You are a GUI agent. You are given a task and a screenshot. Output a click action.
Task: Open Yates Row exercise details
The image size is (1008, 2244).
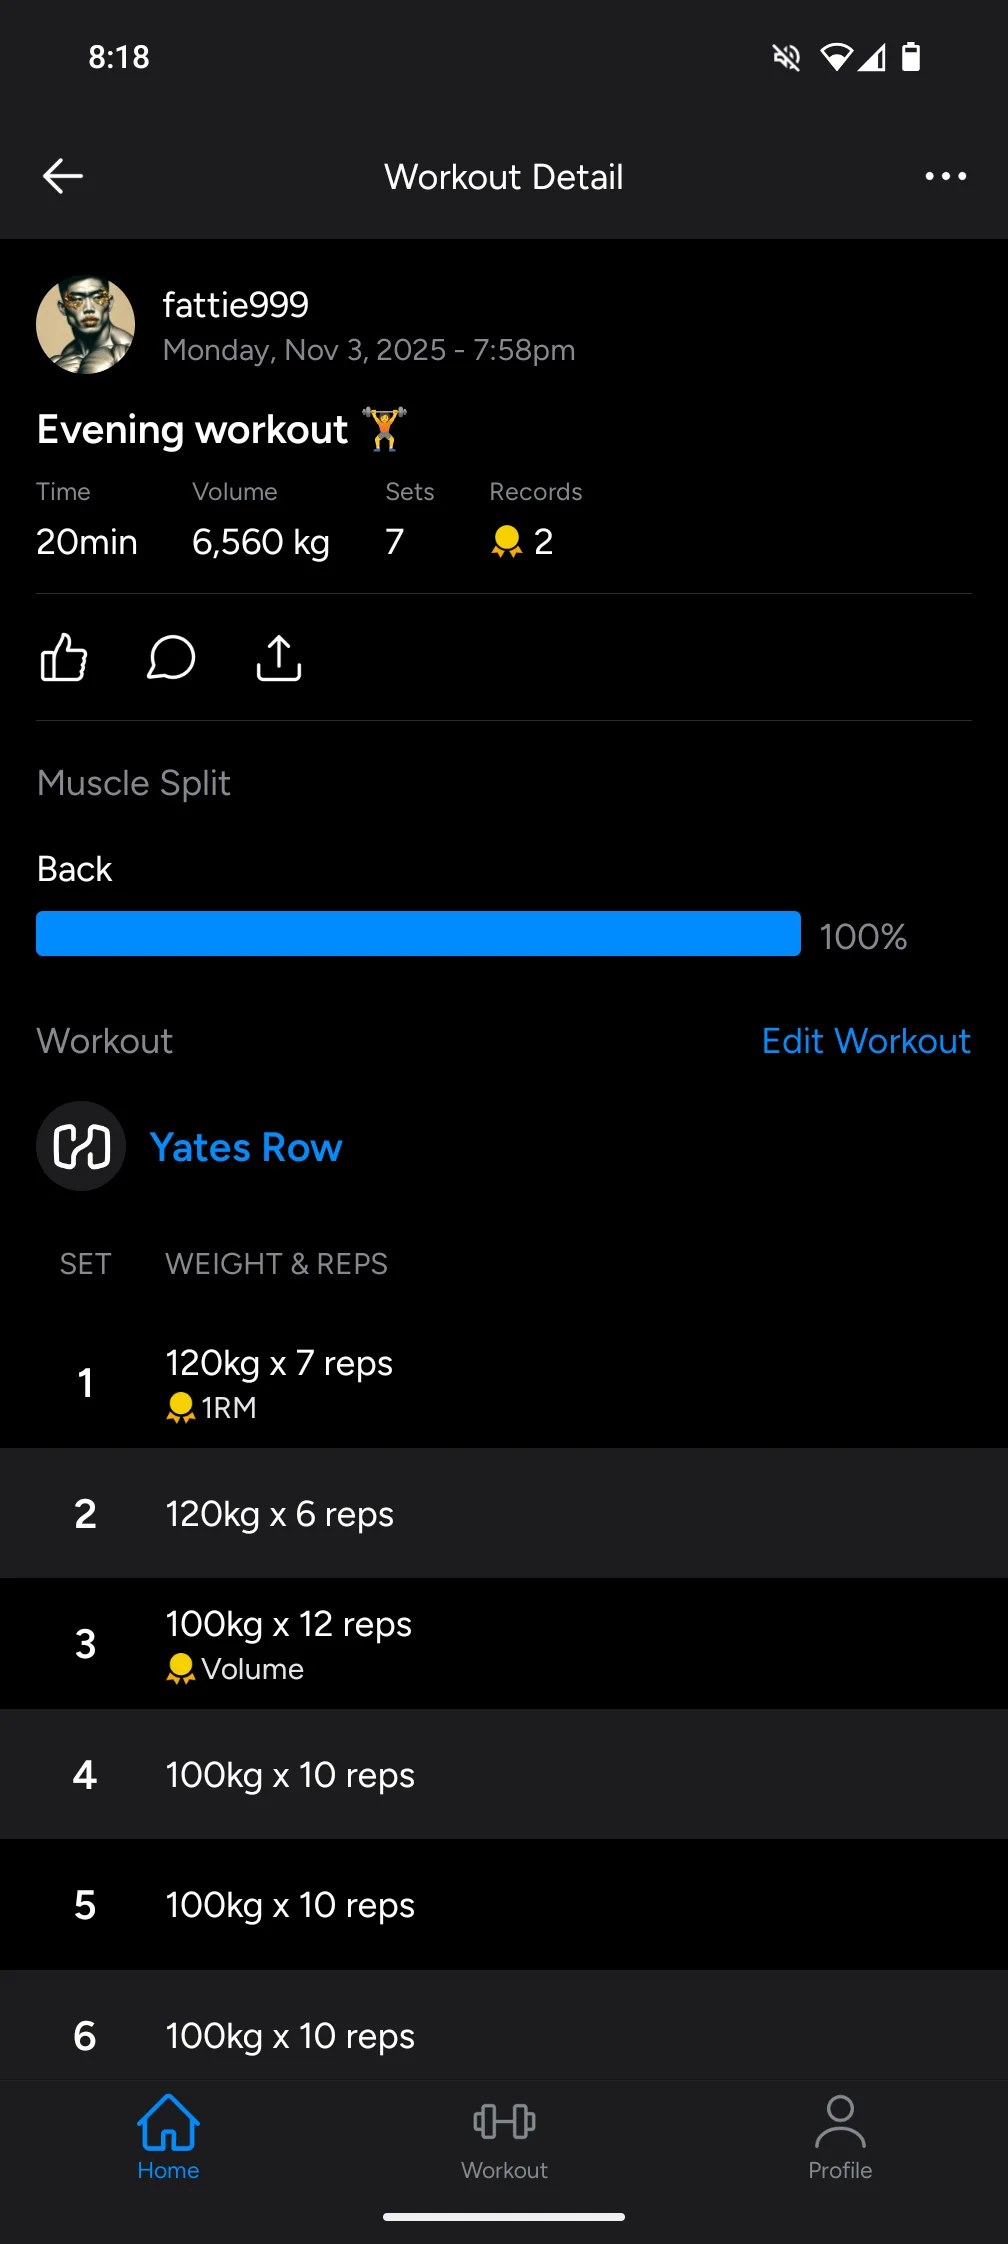(246, 1147)
